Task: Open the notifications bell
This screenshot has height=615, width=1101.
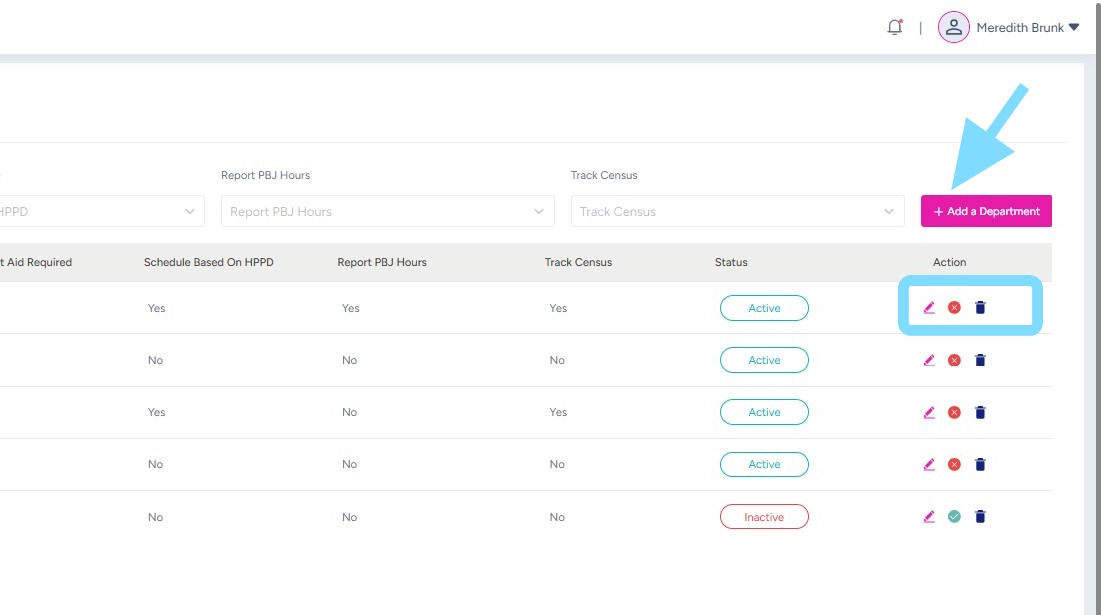Action: tap(894, 28)
